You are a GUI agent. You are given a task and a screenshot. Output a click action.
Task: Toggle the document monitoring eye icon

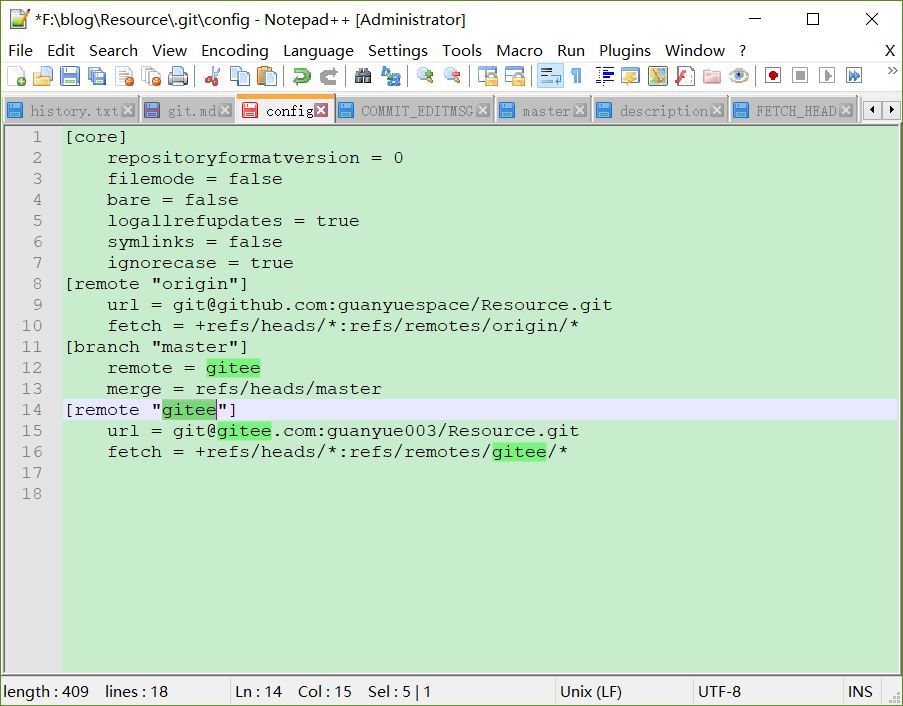(738, 76)
